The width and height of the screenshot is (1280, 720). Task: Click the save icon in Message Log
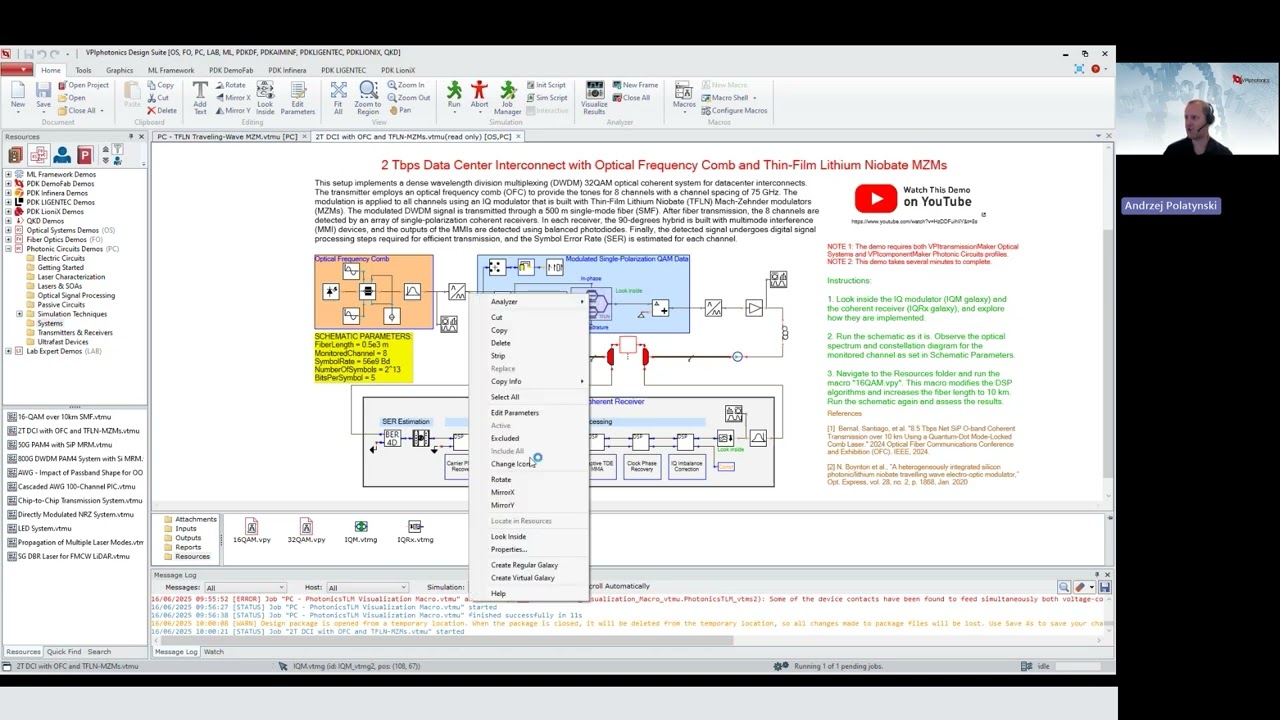1105,587
